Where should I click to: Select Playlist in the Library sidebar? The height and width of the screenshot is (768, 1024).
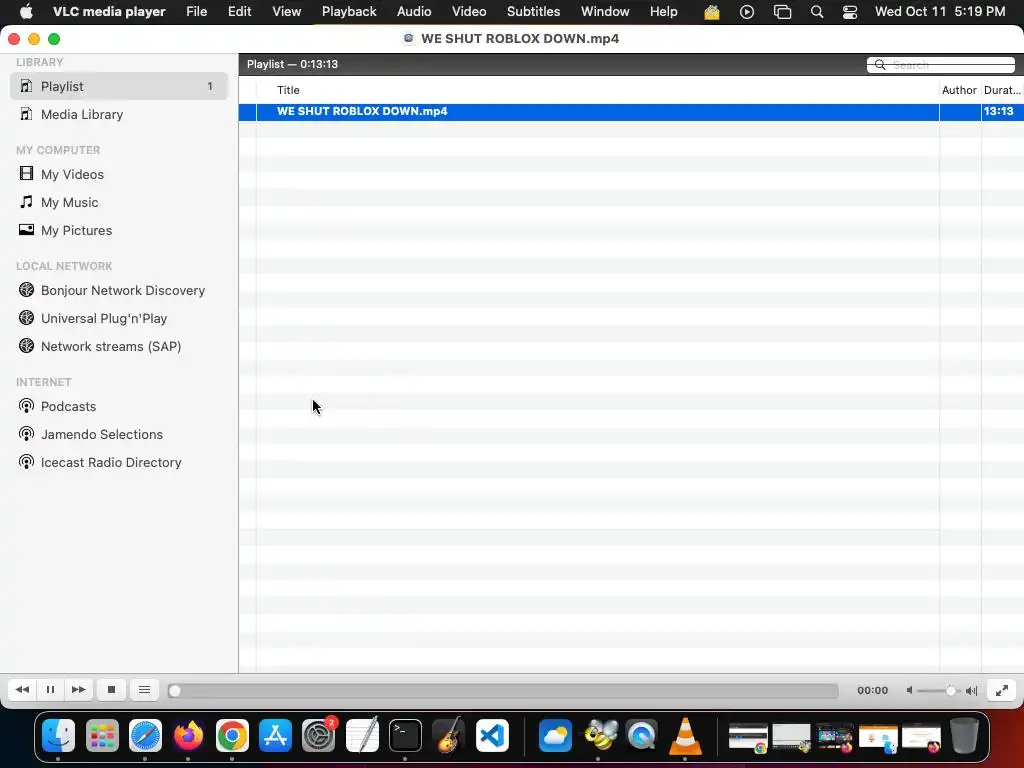[119, 86]
